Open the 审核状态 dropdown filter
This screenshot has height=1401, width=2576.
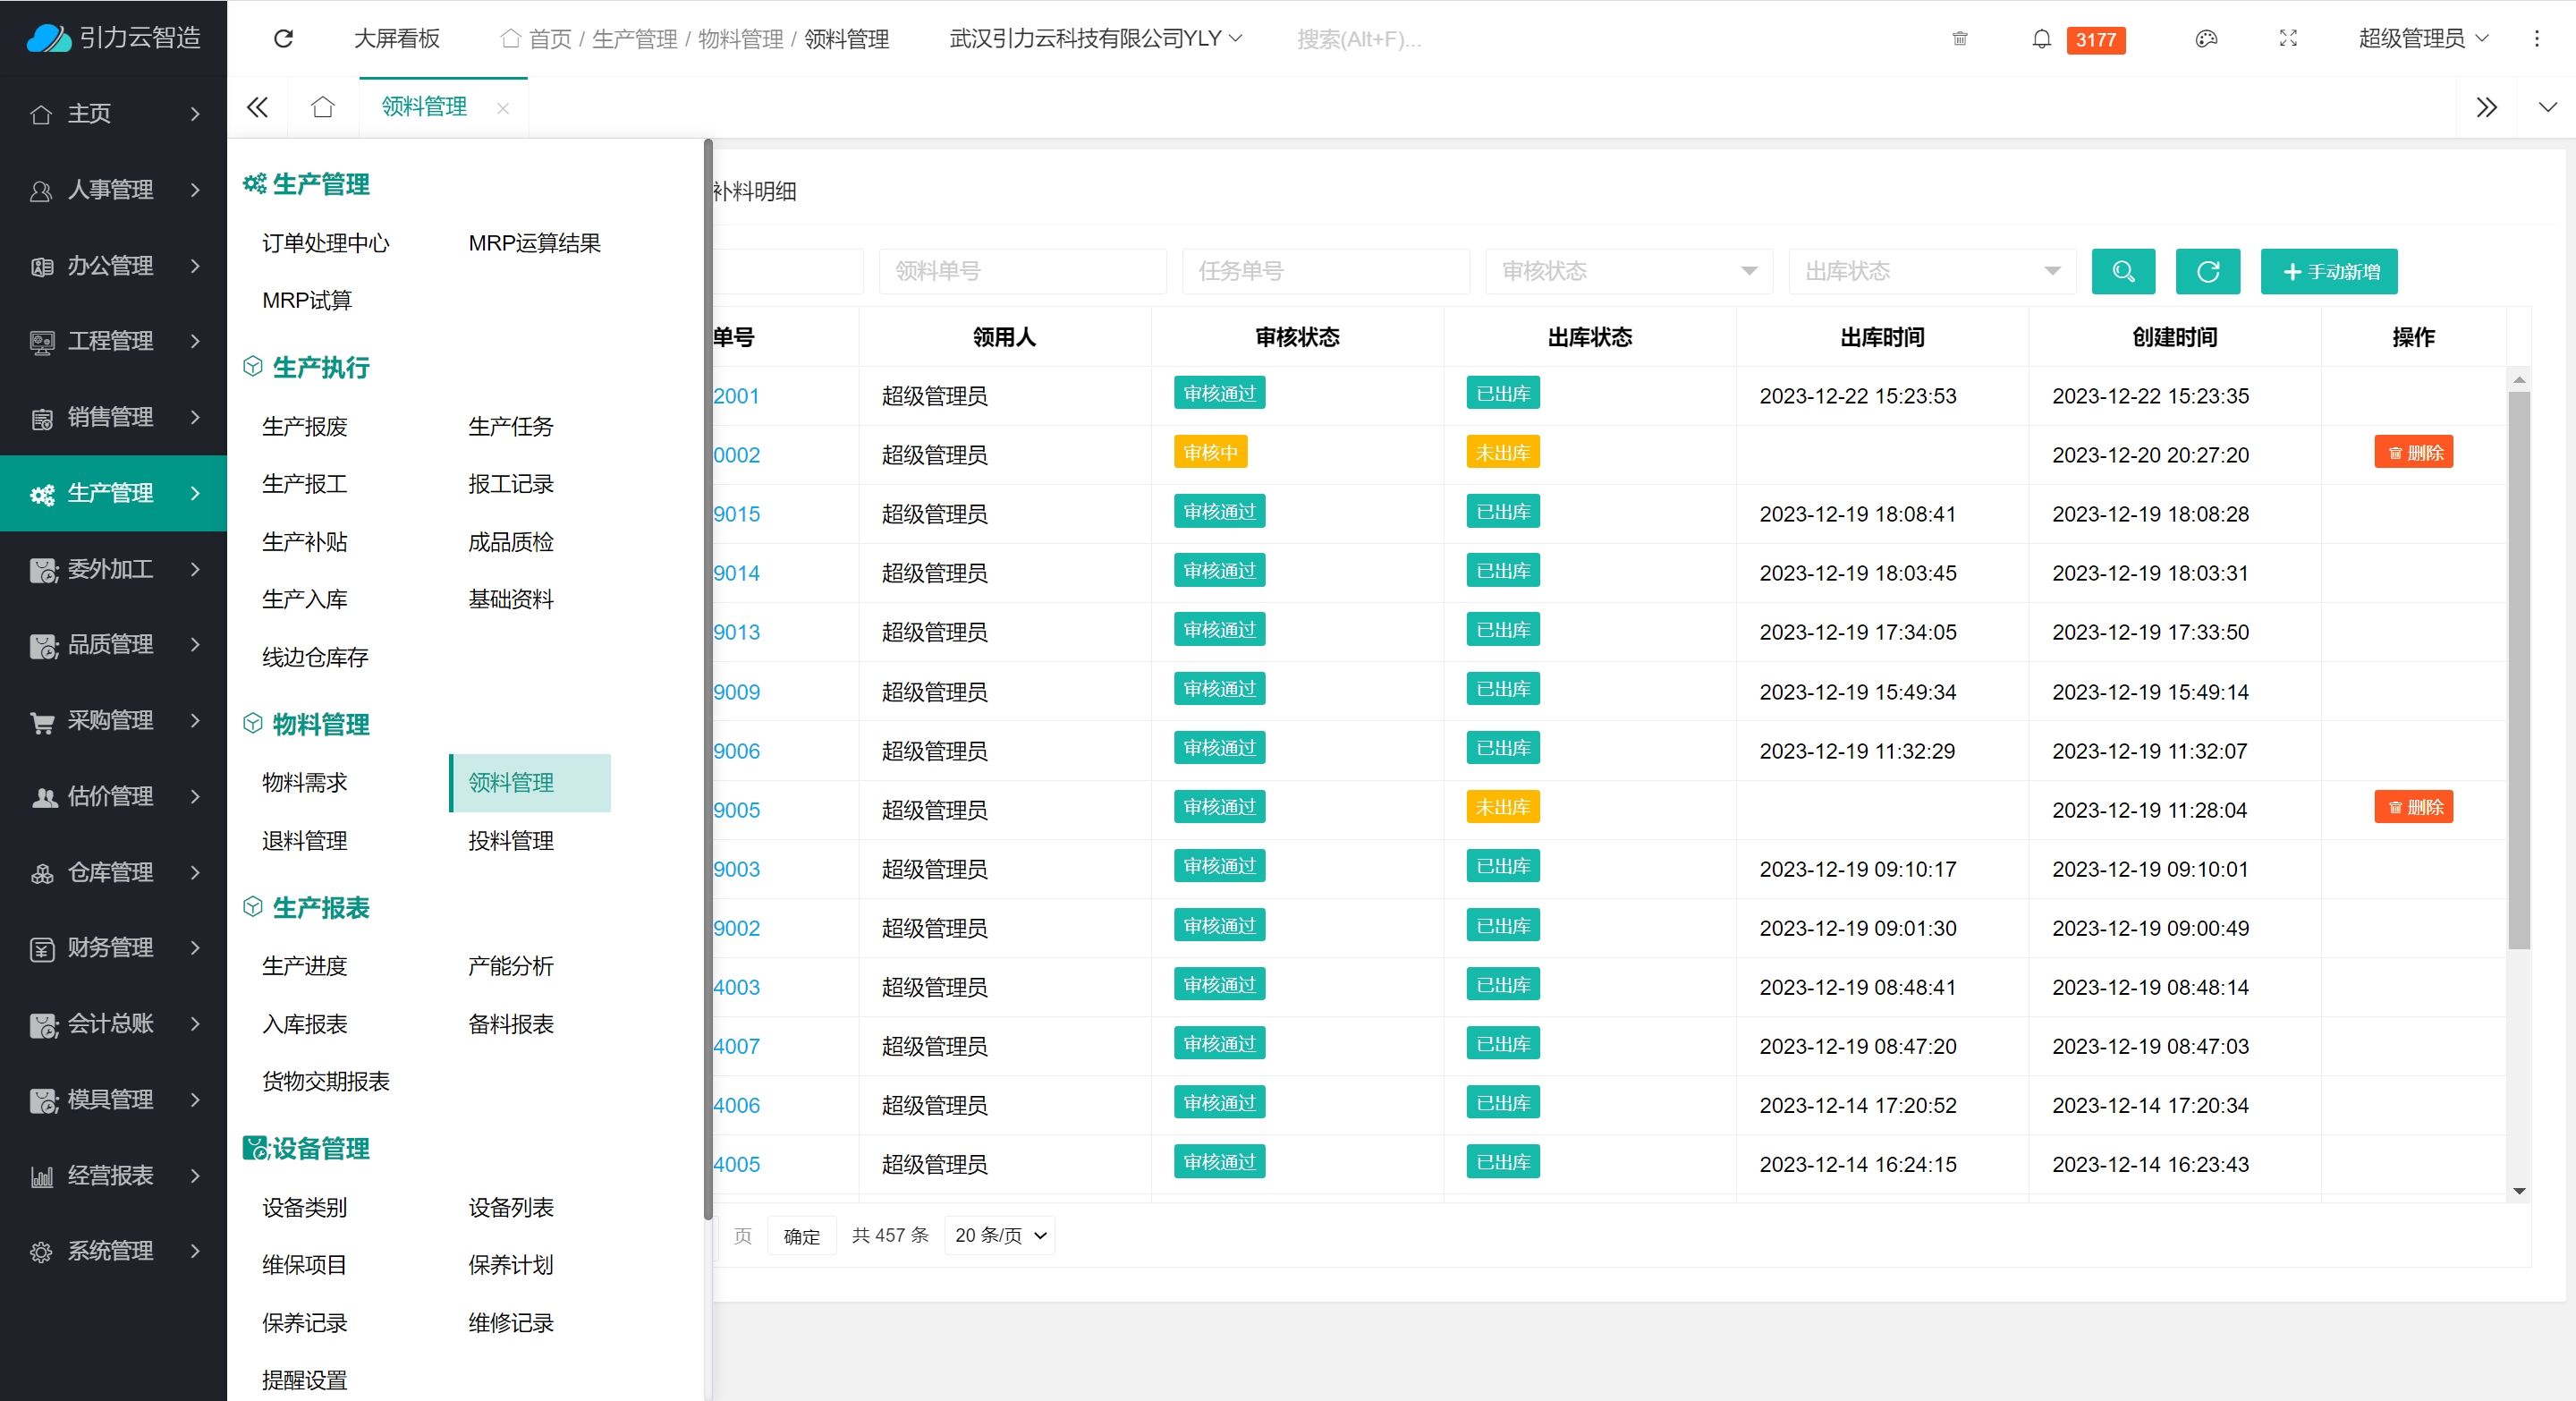(x=1628, y=271)
